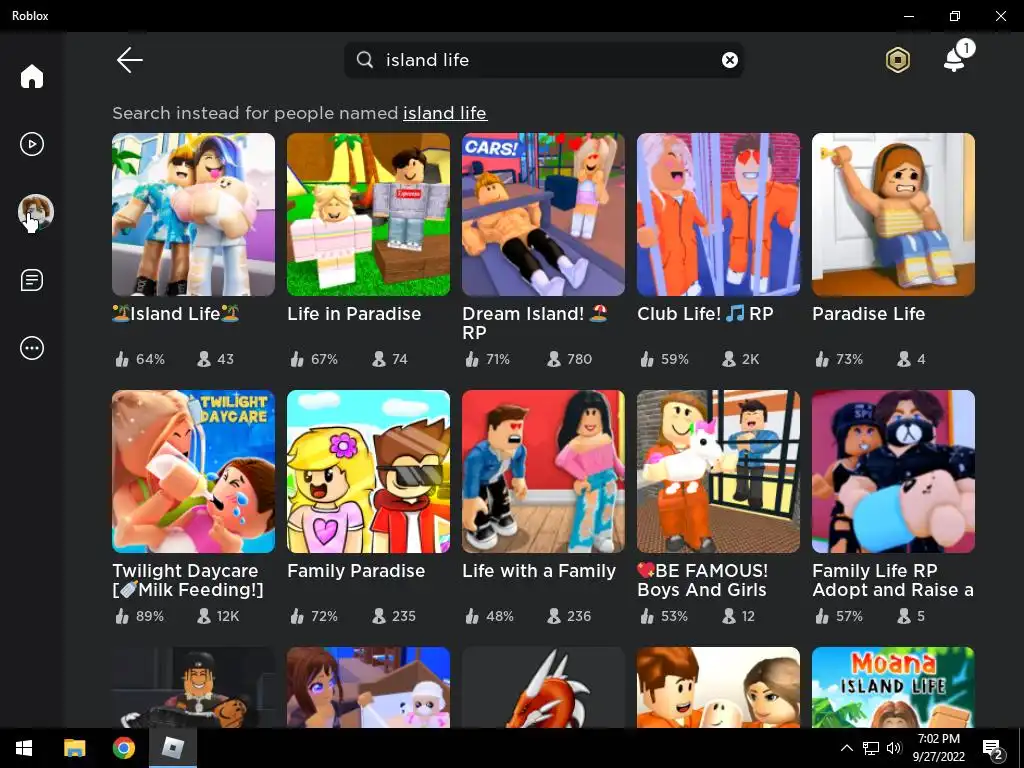Viewport: 1024px width, 768px height.
Task: Open the Paradise Life thumbnail
Action: [x=893, y=214]
